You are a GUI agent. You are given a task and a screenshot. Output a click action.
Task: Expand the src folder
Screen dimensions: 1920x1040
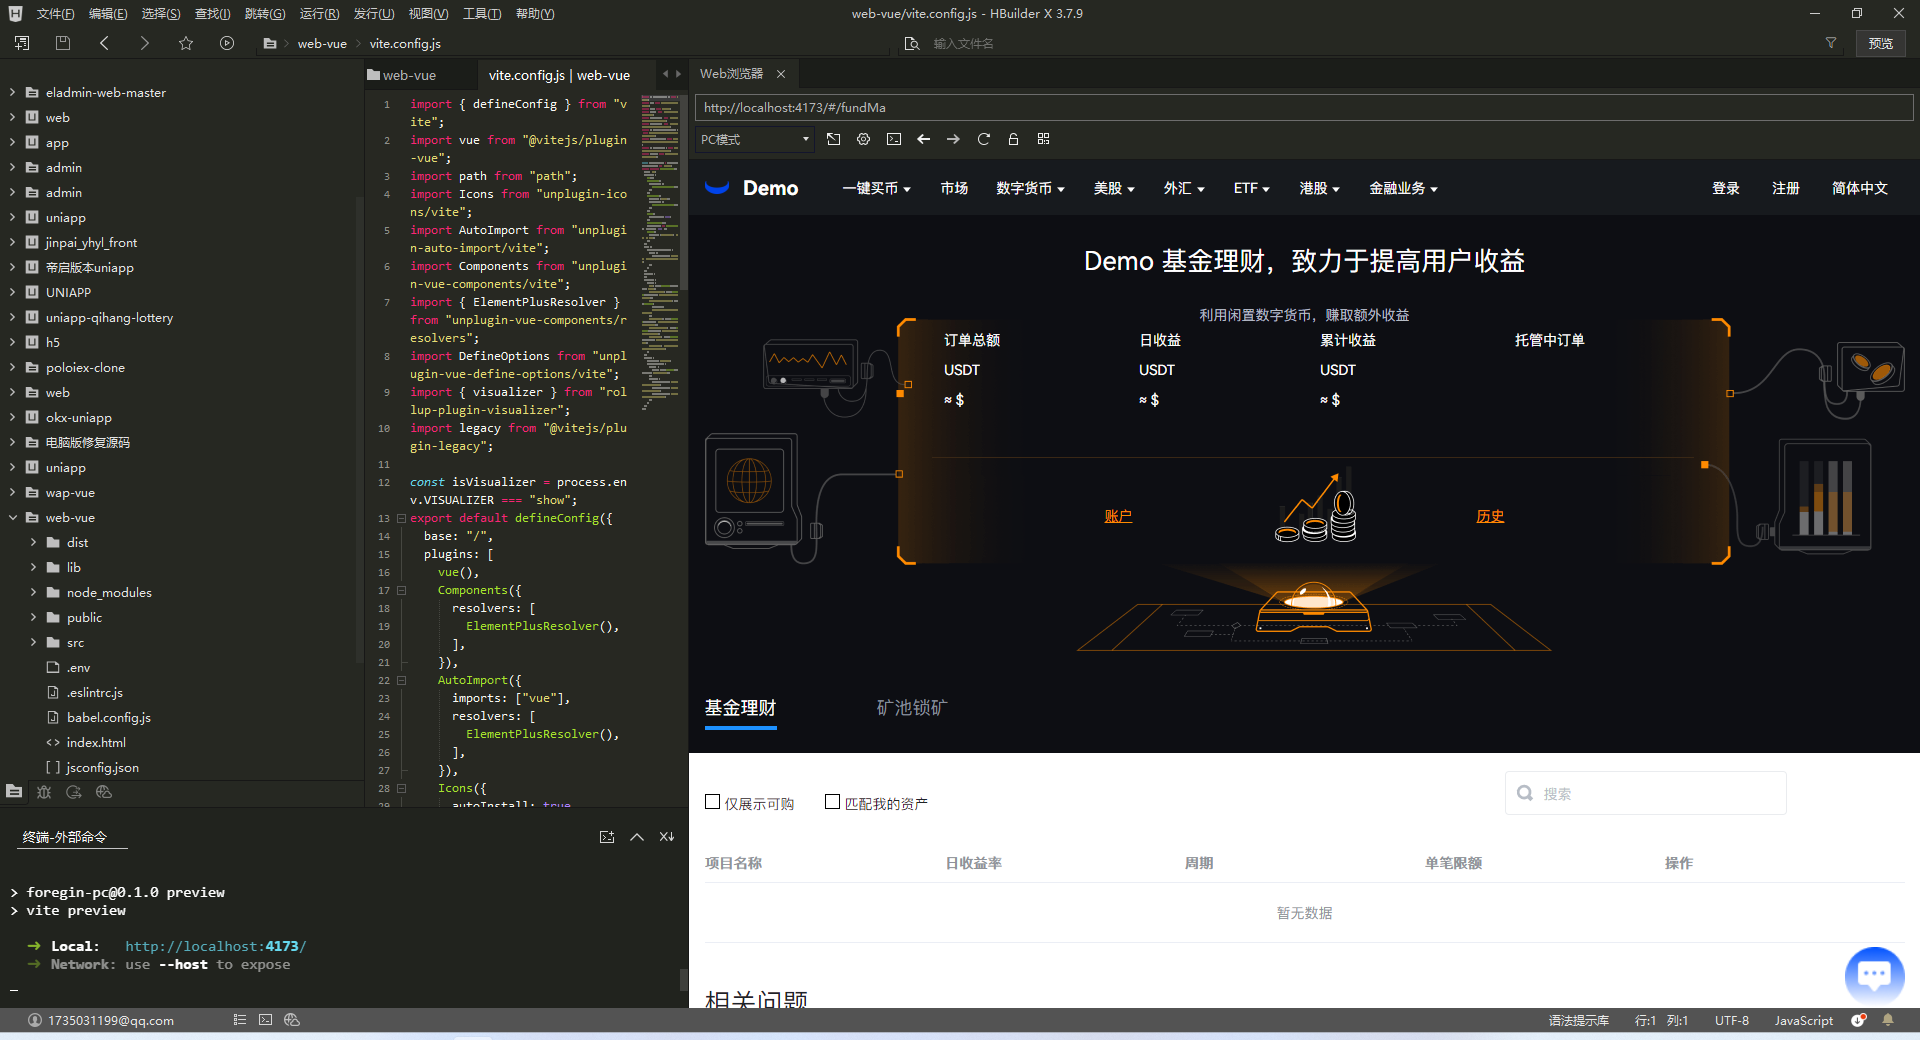pyautogui.click(x=34, y=642)
